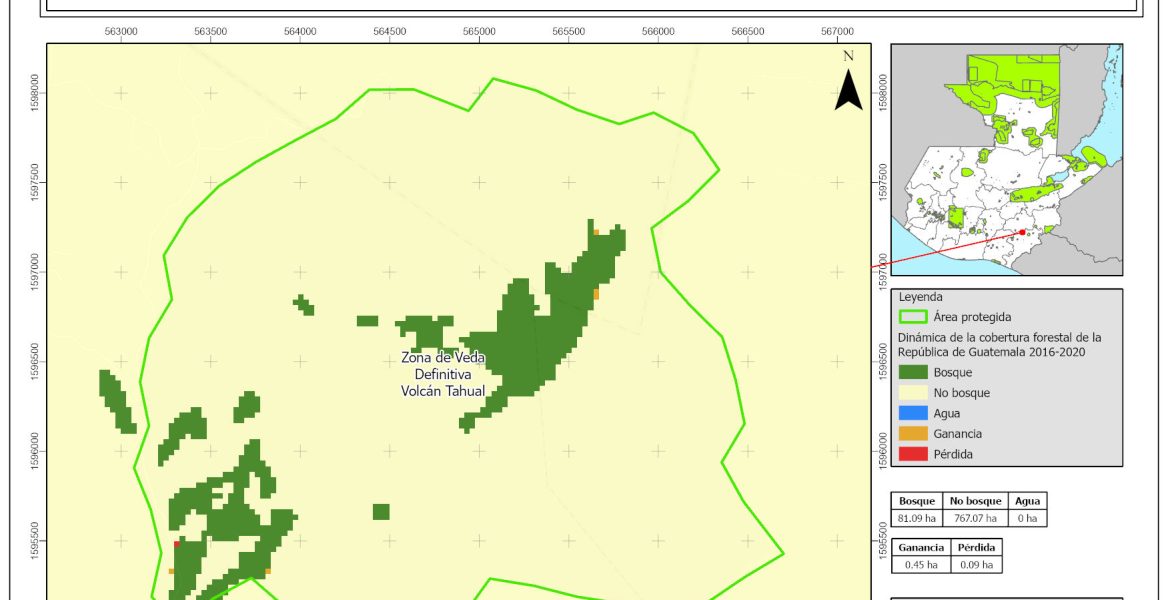Open the Guatemala inset overview map

click(x=1006, y=158)
